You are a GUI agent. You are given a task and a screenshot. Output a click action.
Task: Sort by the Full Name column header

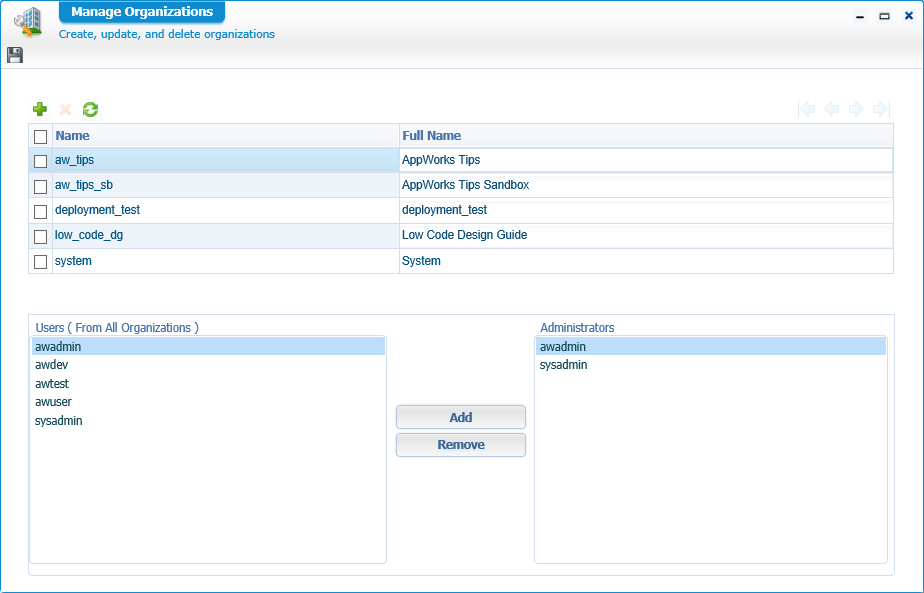[x=646, y=136]
